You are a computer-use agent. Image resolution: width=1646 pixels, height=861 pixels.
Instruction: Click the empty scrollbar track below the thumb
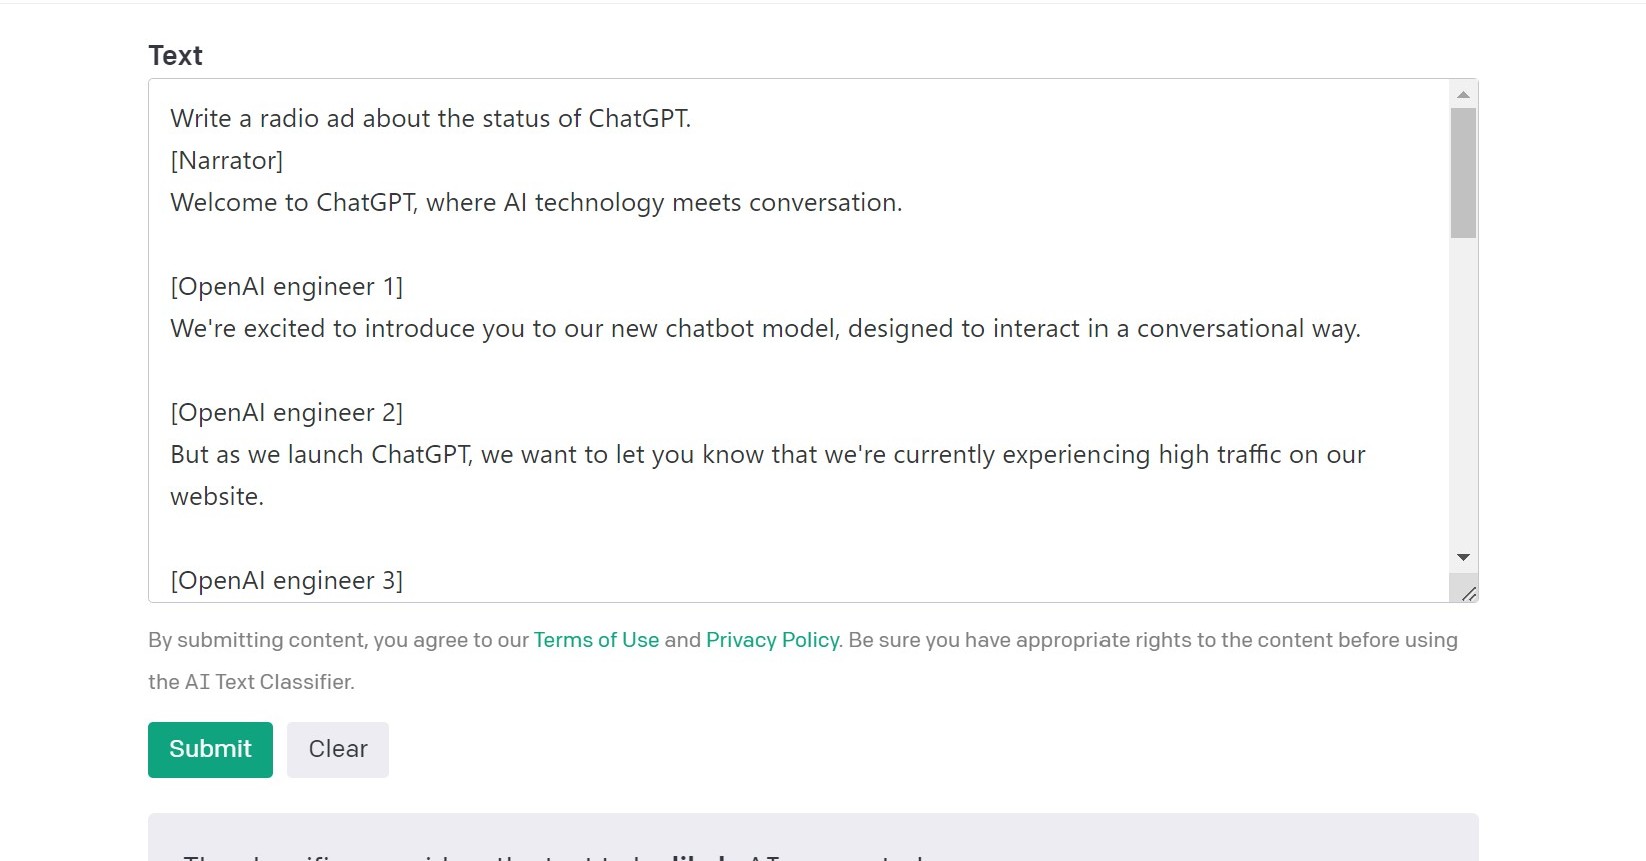coord(1463,400)
